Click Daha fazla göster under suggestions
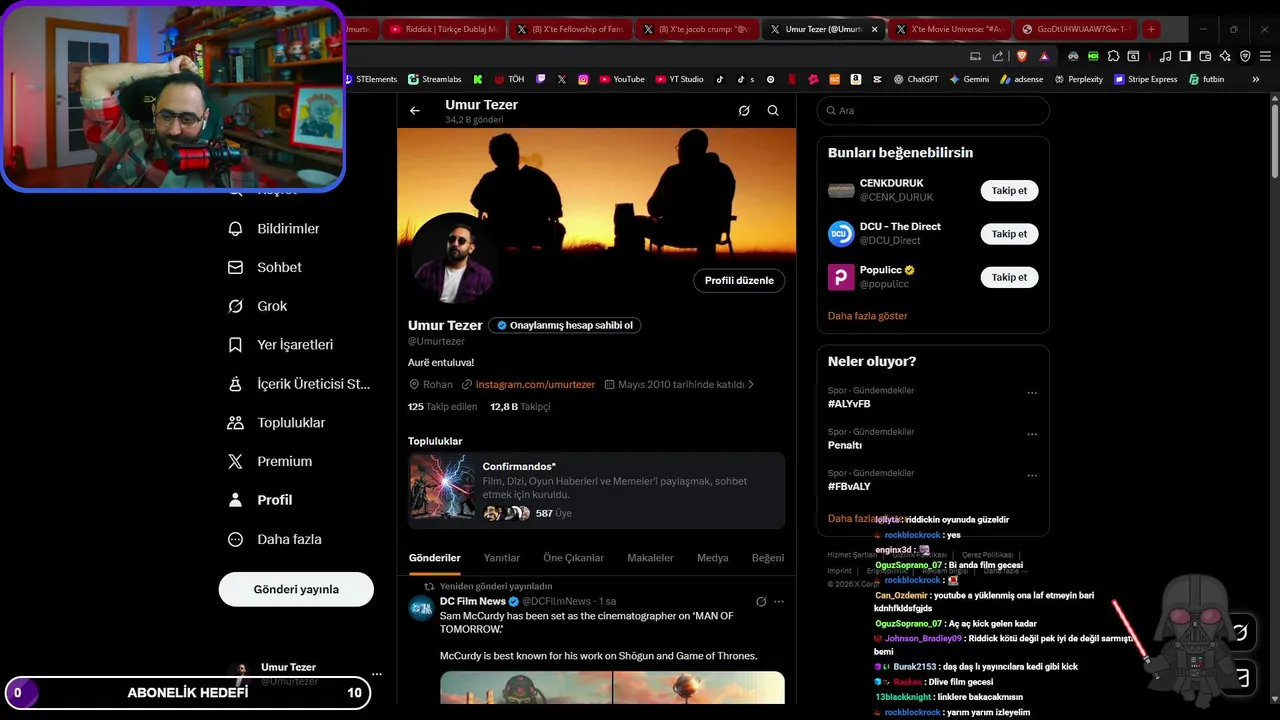Image resolution: width=1280 pixels, height=720 pixels. click(x=867, y=316)
